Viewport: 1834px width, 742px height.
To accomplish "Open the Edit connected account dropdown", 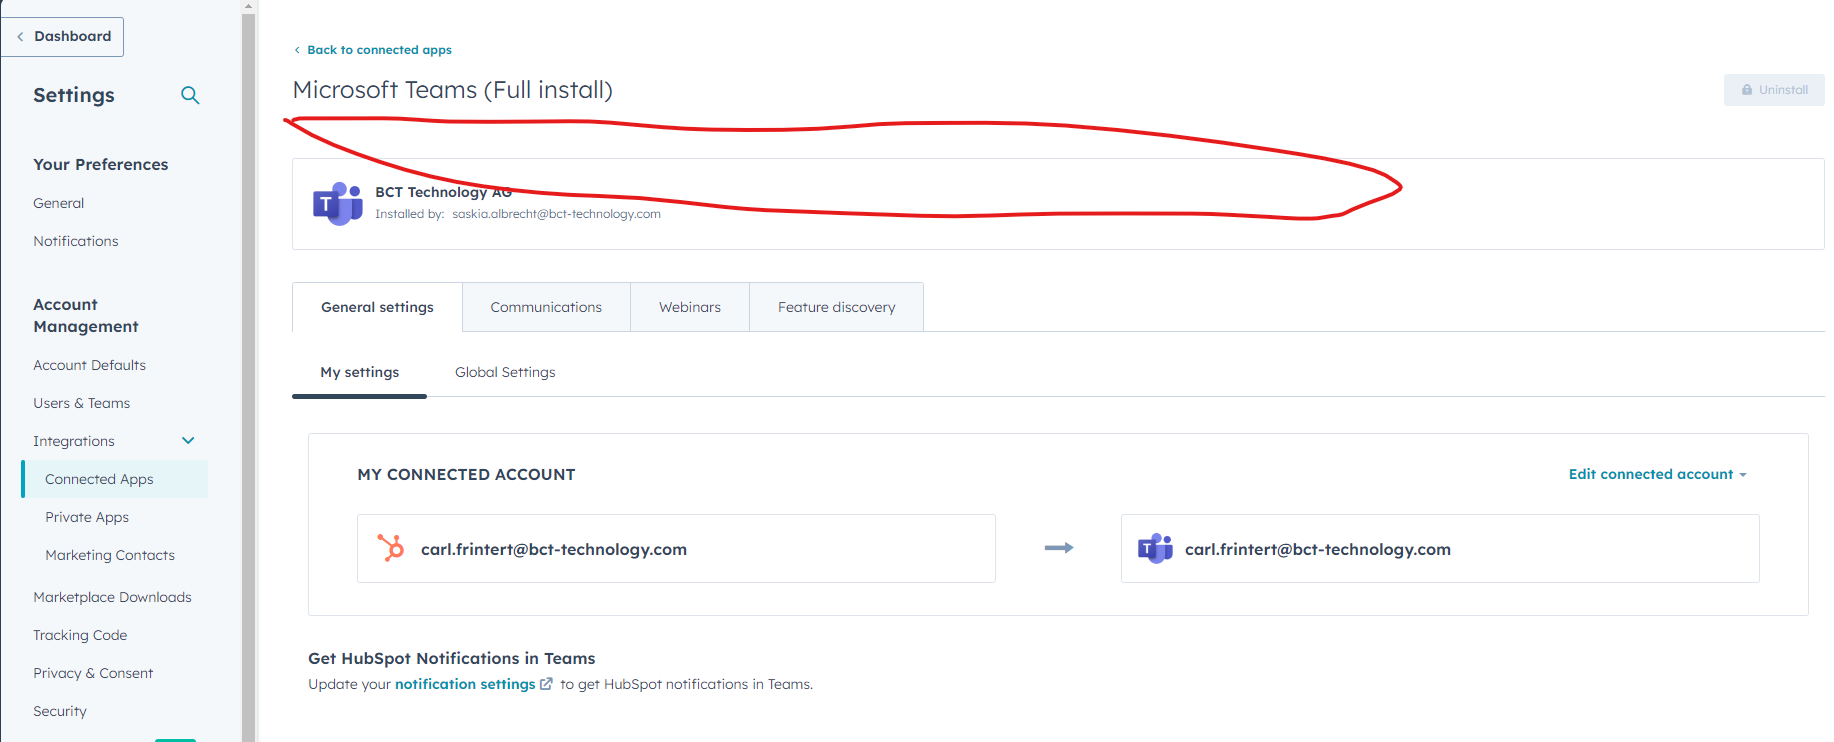I will [x=1657, y=474].
